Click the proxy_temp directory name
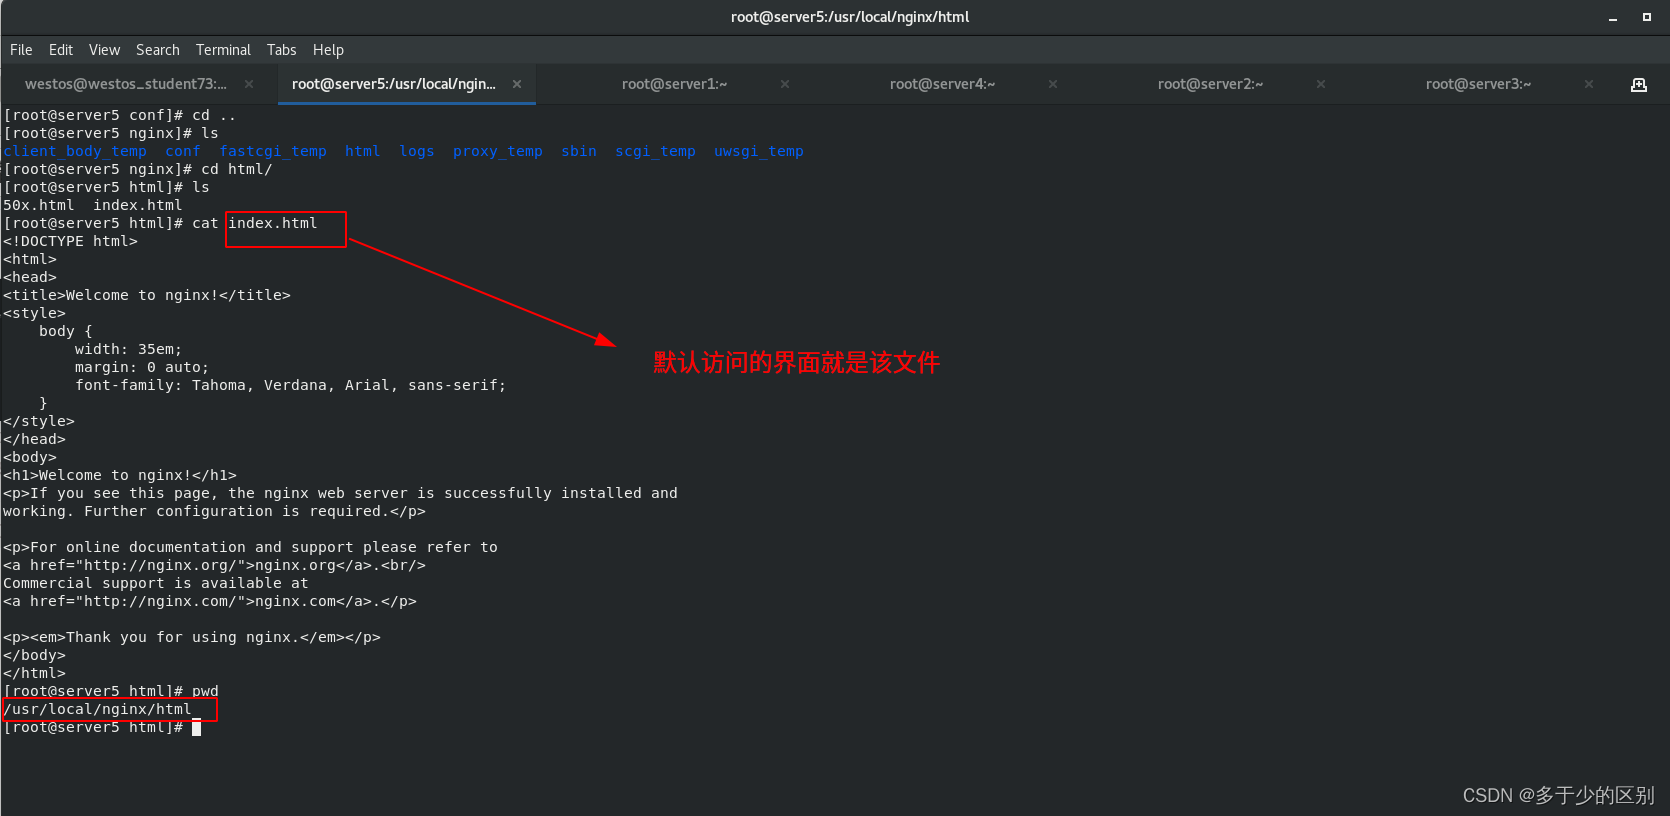The image size is (1670, 816). [x=498, y=151]
